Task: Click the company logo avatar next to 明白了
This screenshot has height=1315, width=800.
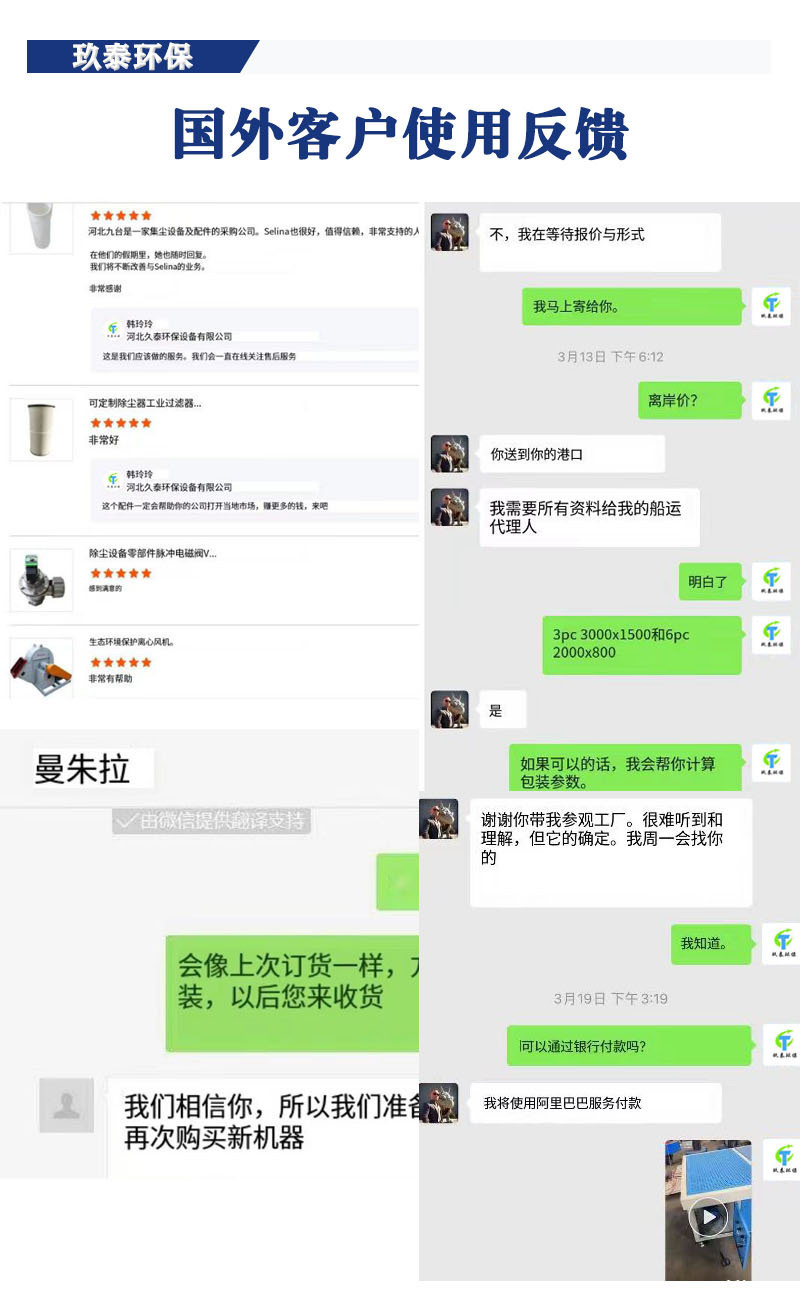Action: coord(771,580)
